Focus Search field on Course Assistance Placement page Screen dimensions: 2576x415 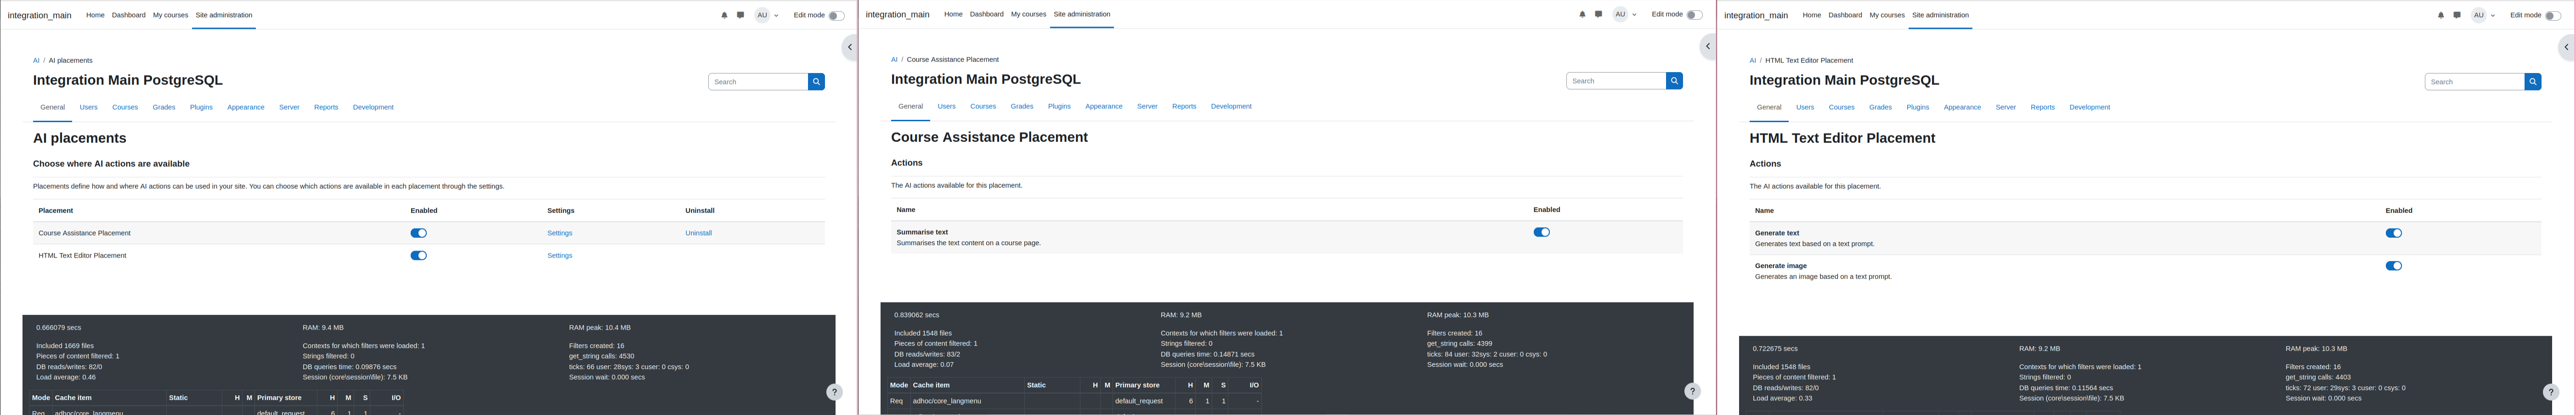pyautogui.click(x=1616, y=81)
